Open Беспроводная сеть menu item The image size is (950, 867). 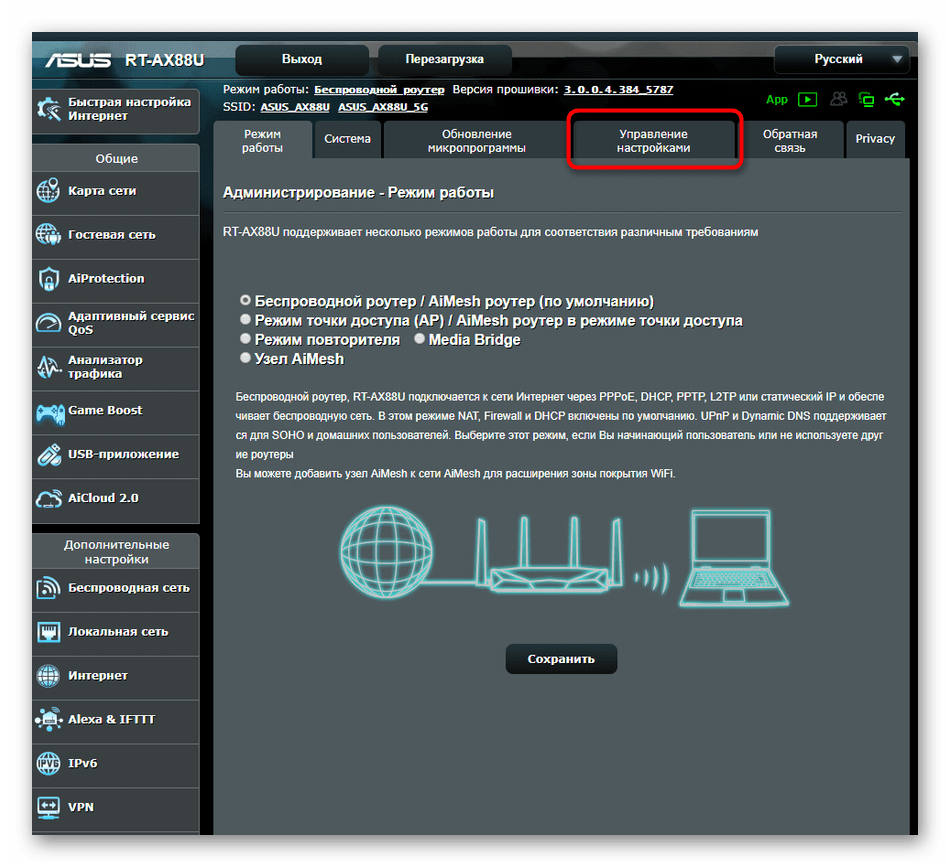pyautogui.click(x=116, y=588)
